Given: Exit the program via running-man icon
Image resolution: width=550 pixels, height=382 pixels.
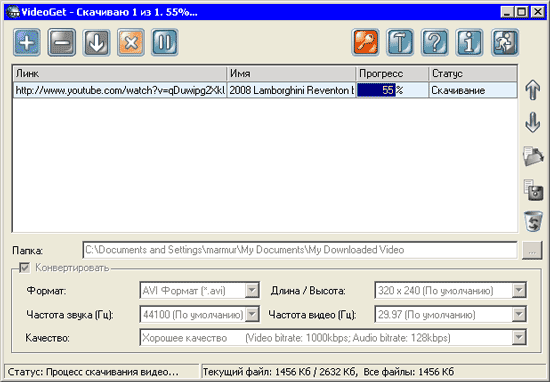Looking at the screenshot, I should point(505,42).
